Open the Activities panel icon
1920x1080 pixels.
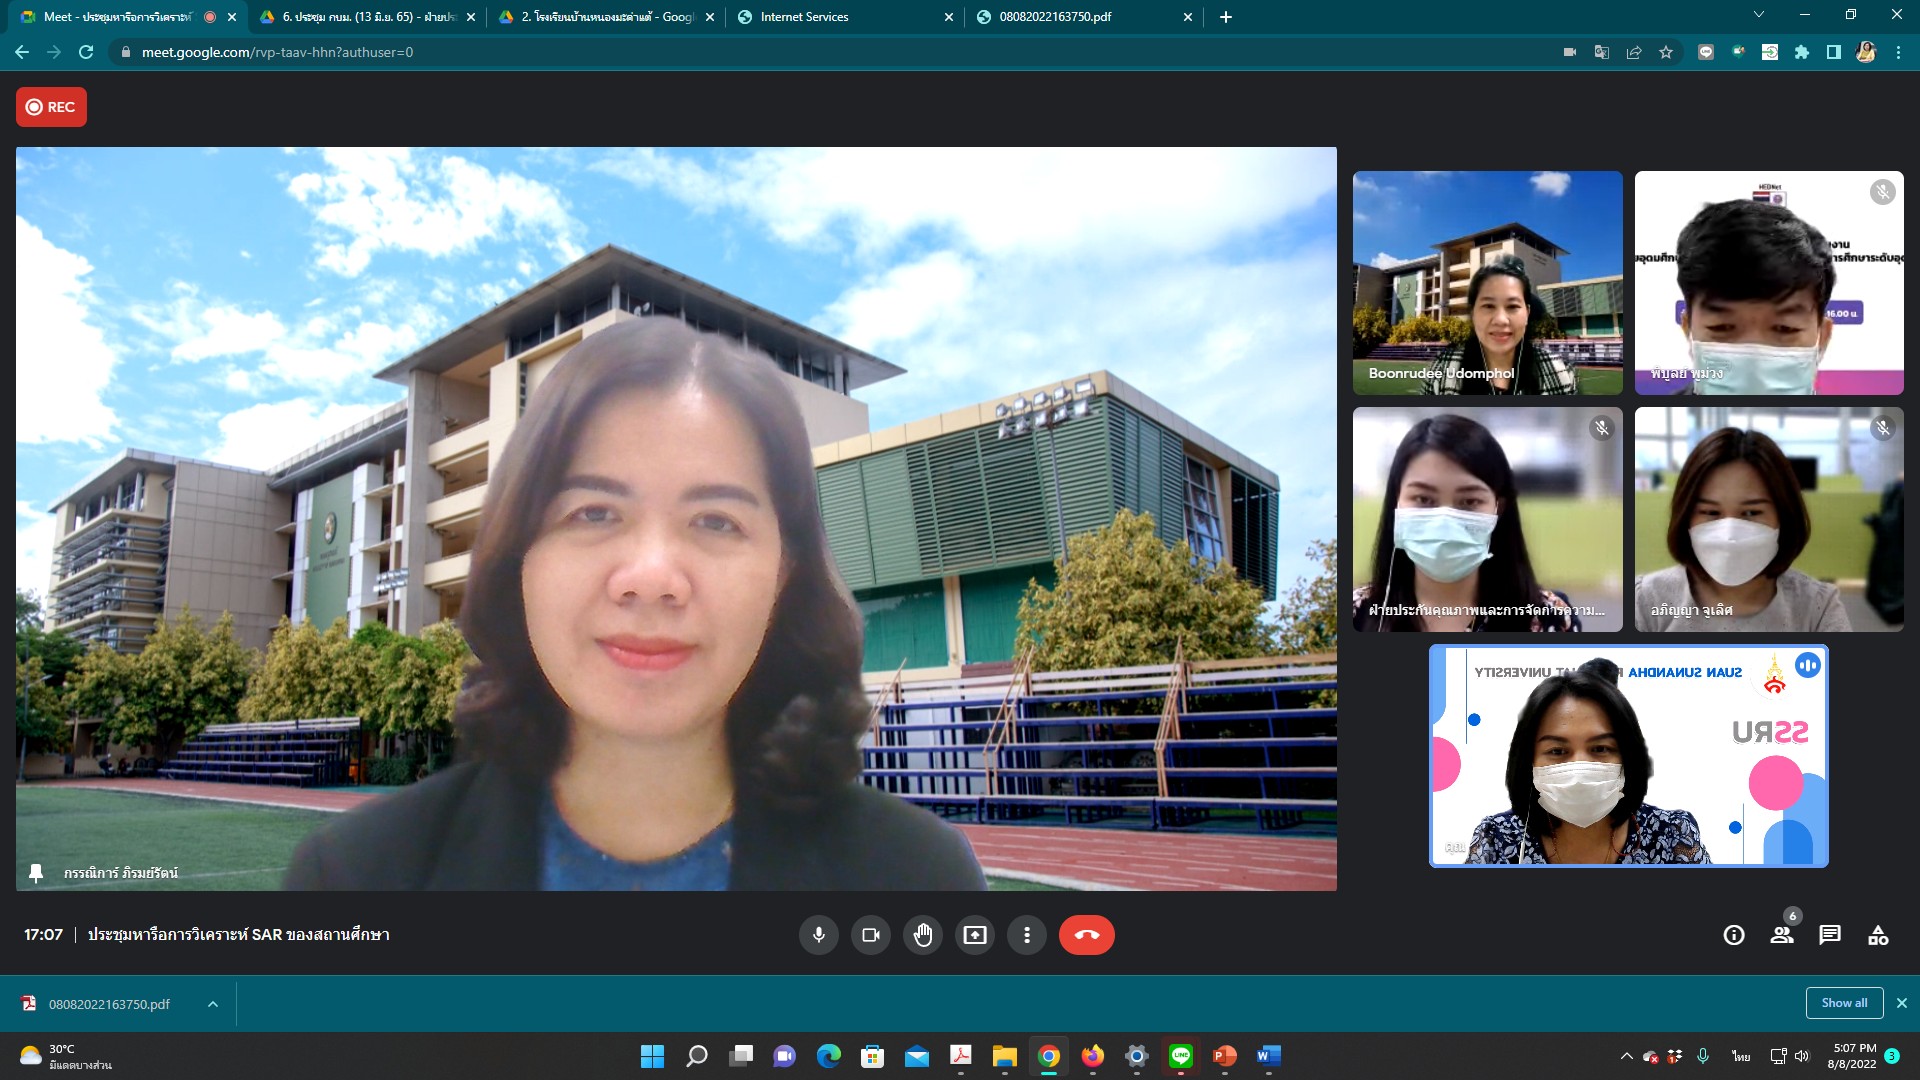click(1878, 935)
